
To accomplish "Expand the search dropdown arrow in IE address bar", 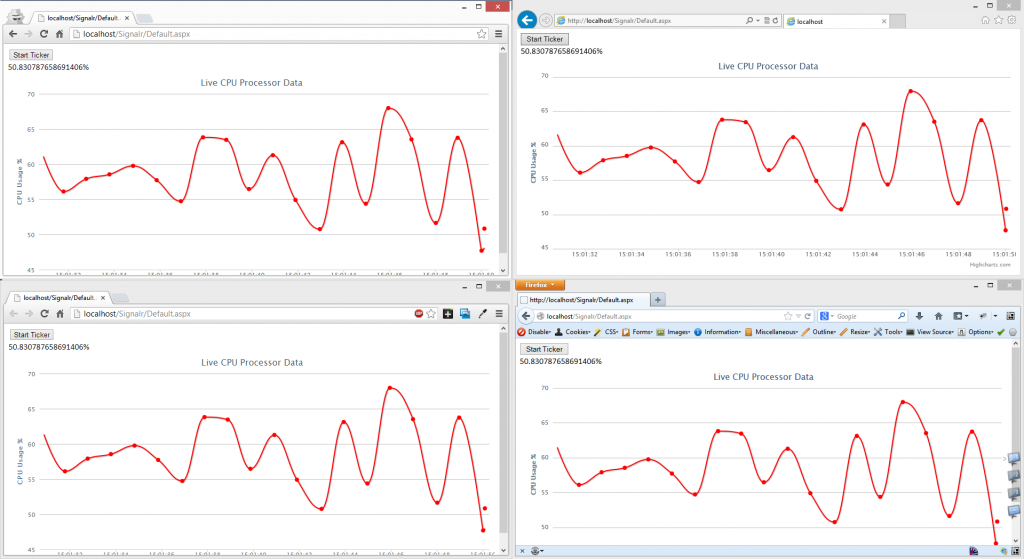I will tap(758, 21).
